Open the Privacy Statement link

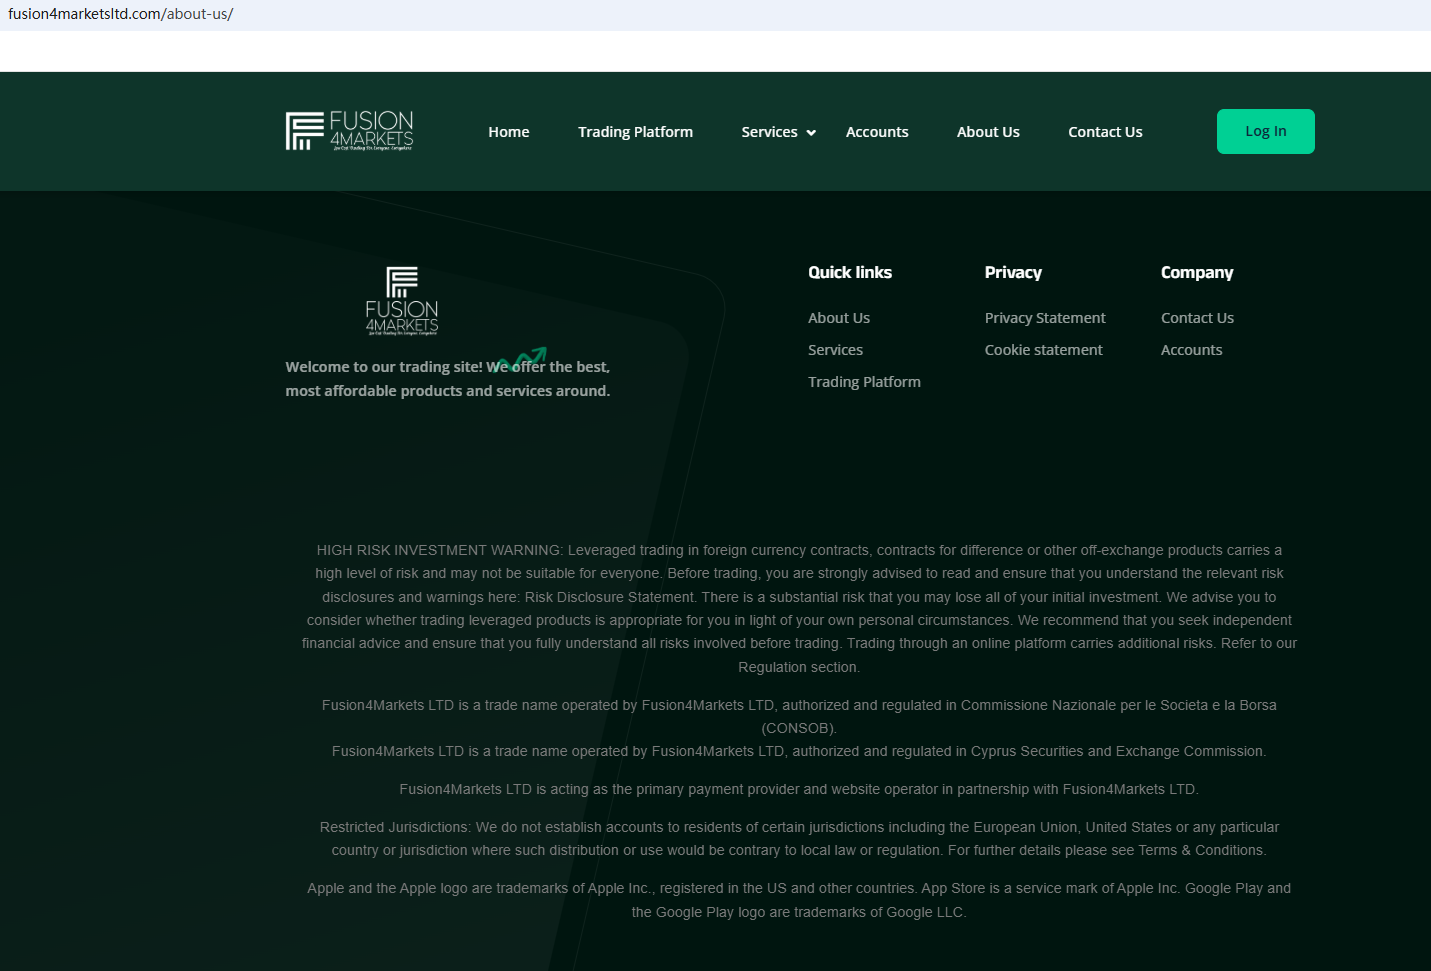pyautogui.click(x=1045, y=318)
